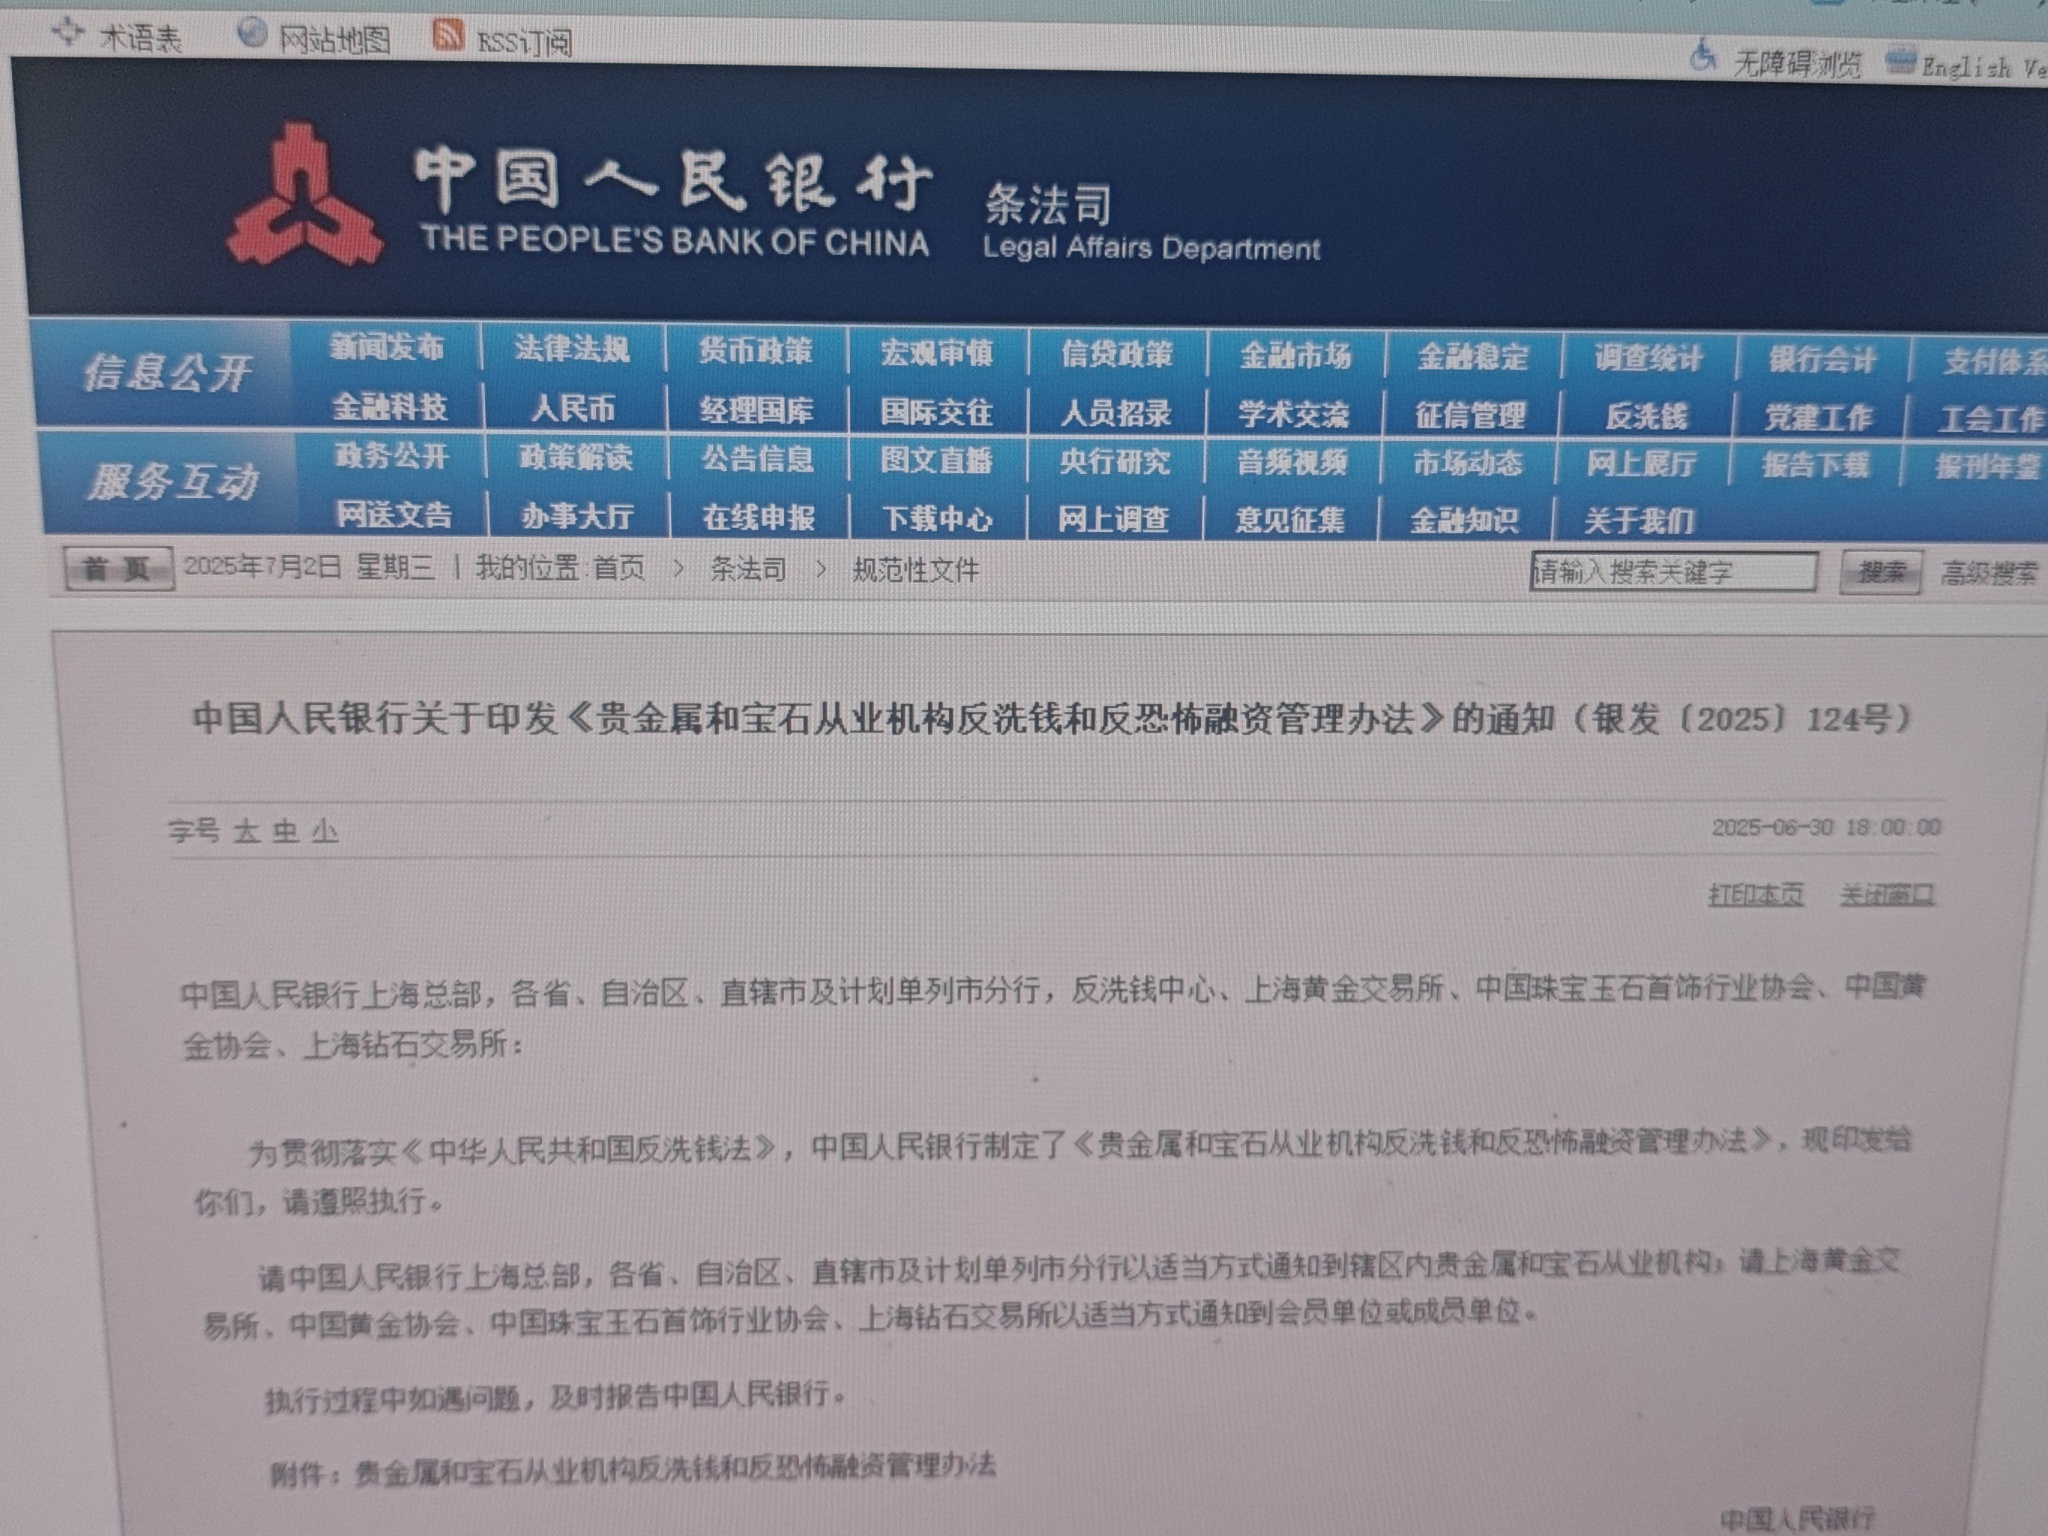Image resolution: width=2048 pixels, height=1536 pixels.
Task: Open 人民币 menu item
Action: coord(573,408)
